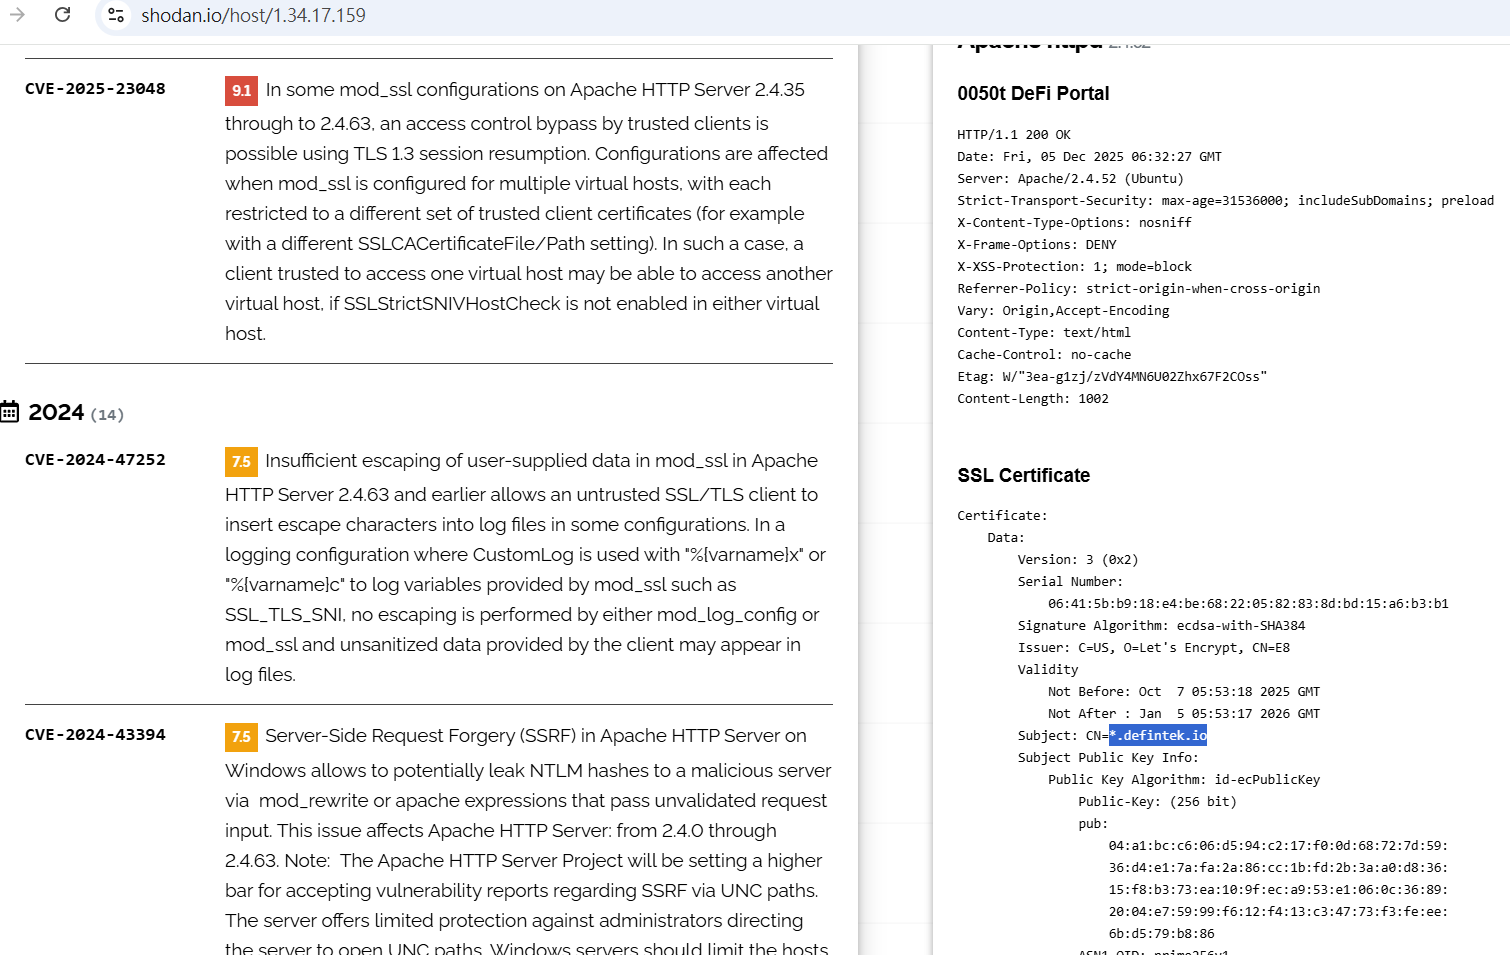Click the Let's Encrypt Issuer line
The image size is (1510, 955).
click(x=1154, y=648)
